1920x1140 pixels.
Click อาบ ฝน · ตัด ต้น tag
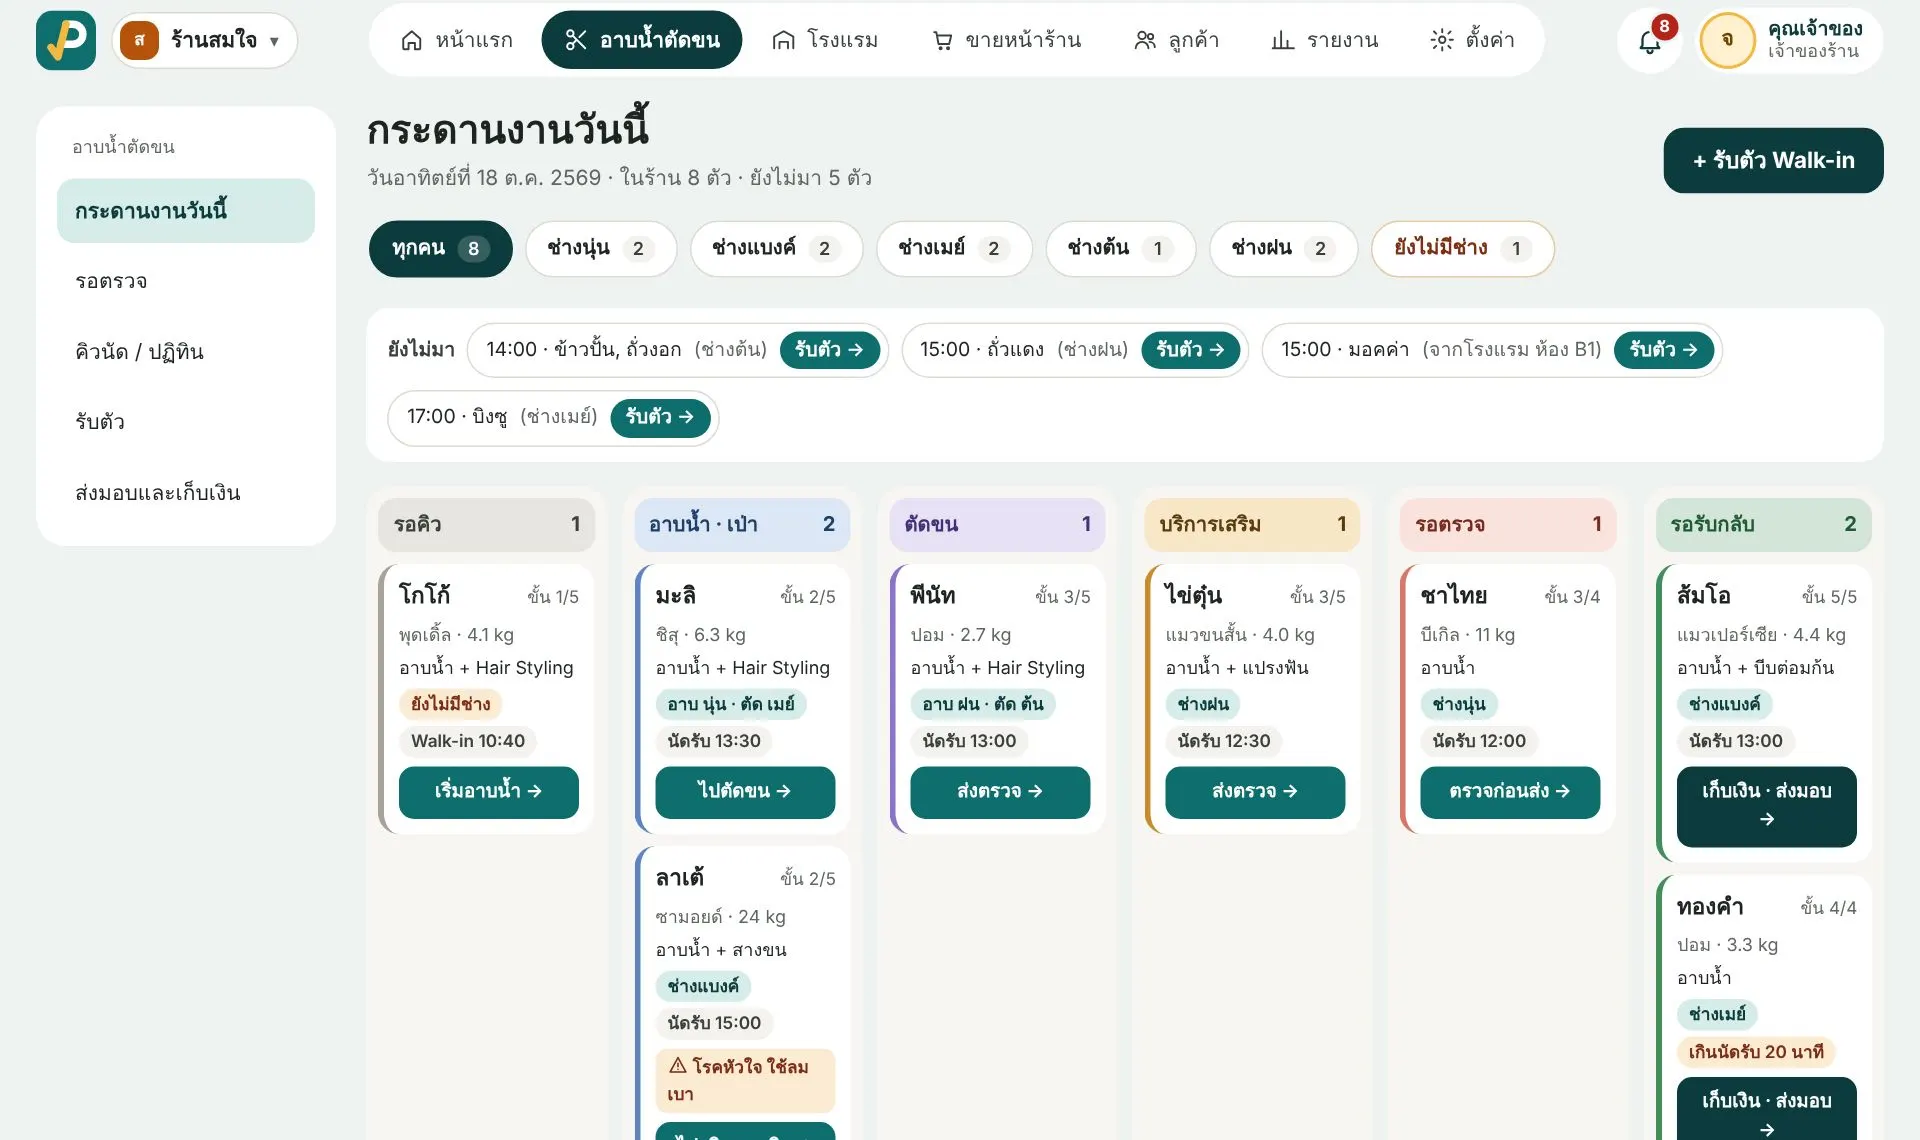pyautogui.click(x=983, y=704)
